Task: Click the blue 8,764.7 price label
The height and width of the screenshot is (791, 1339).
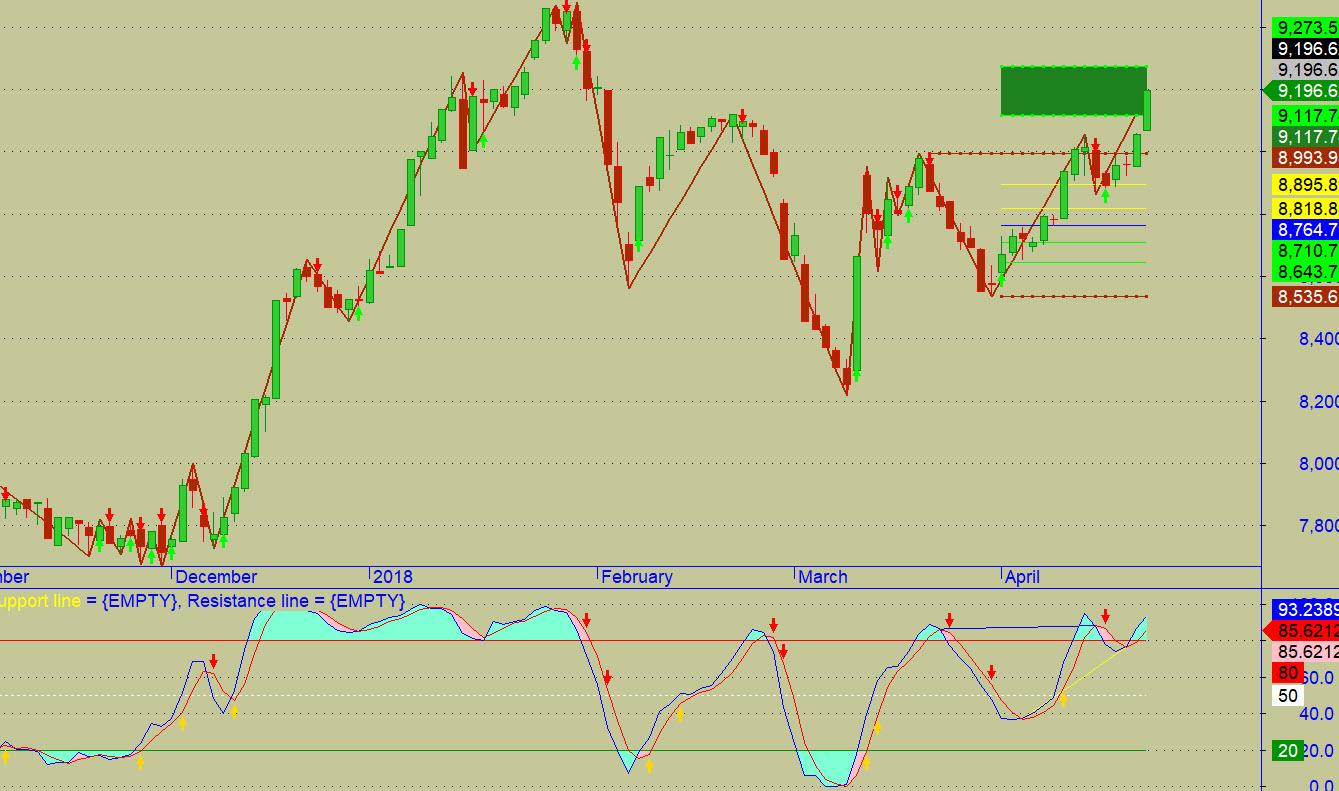Action: pyautogui.click(x=1305, y=230)
